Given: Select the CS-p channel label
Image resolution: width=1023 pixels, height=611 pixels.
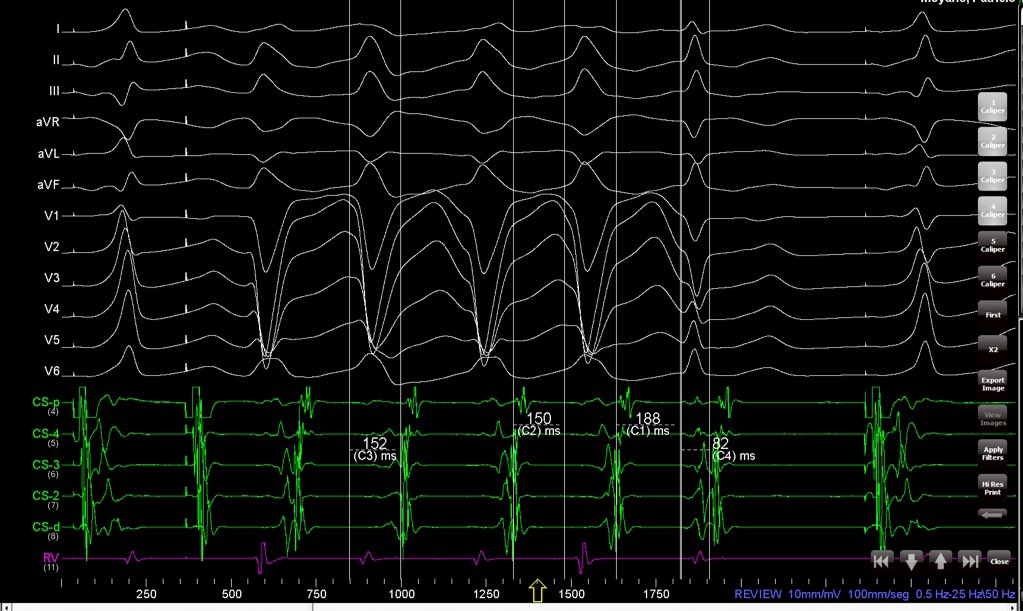Looking at the screenshot, I should (x=44, y=402).
